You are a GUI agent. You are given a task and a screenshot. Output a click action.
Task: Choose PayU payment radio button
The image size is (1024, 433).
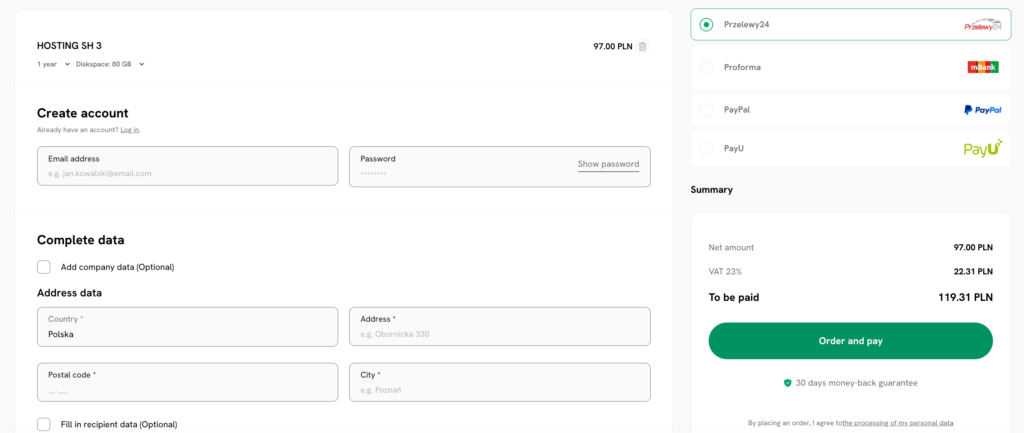[706, 148]
